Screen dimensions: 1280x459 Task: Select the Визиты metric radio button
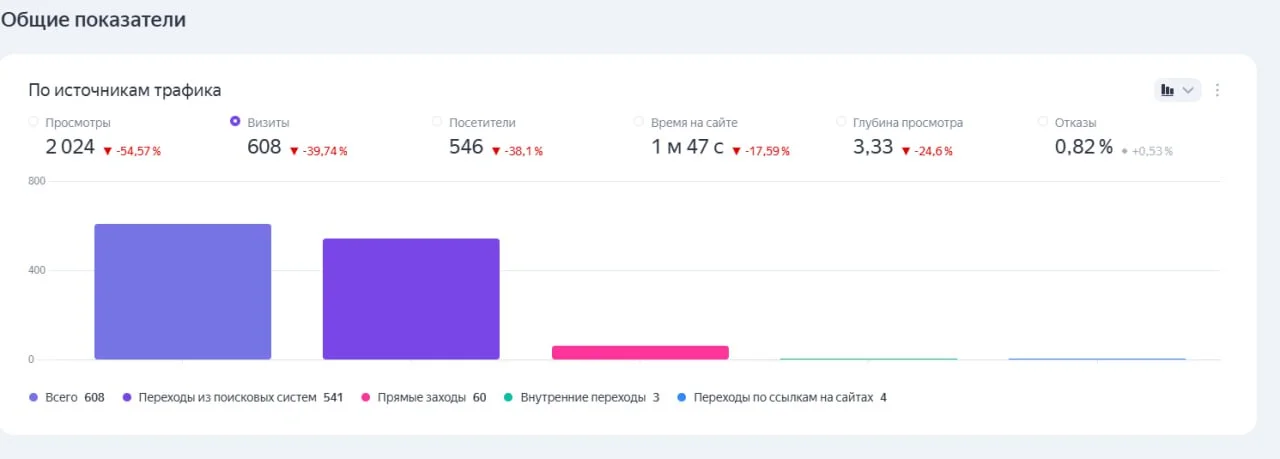point(235,122)
